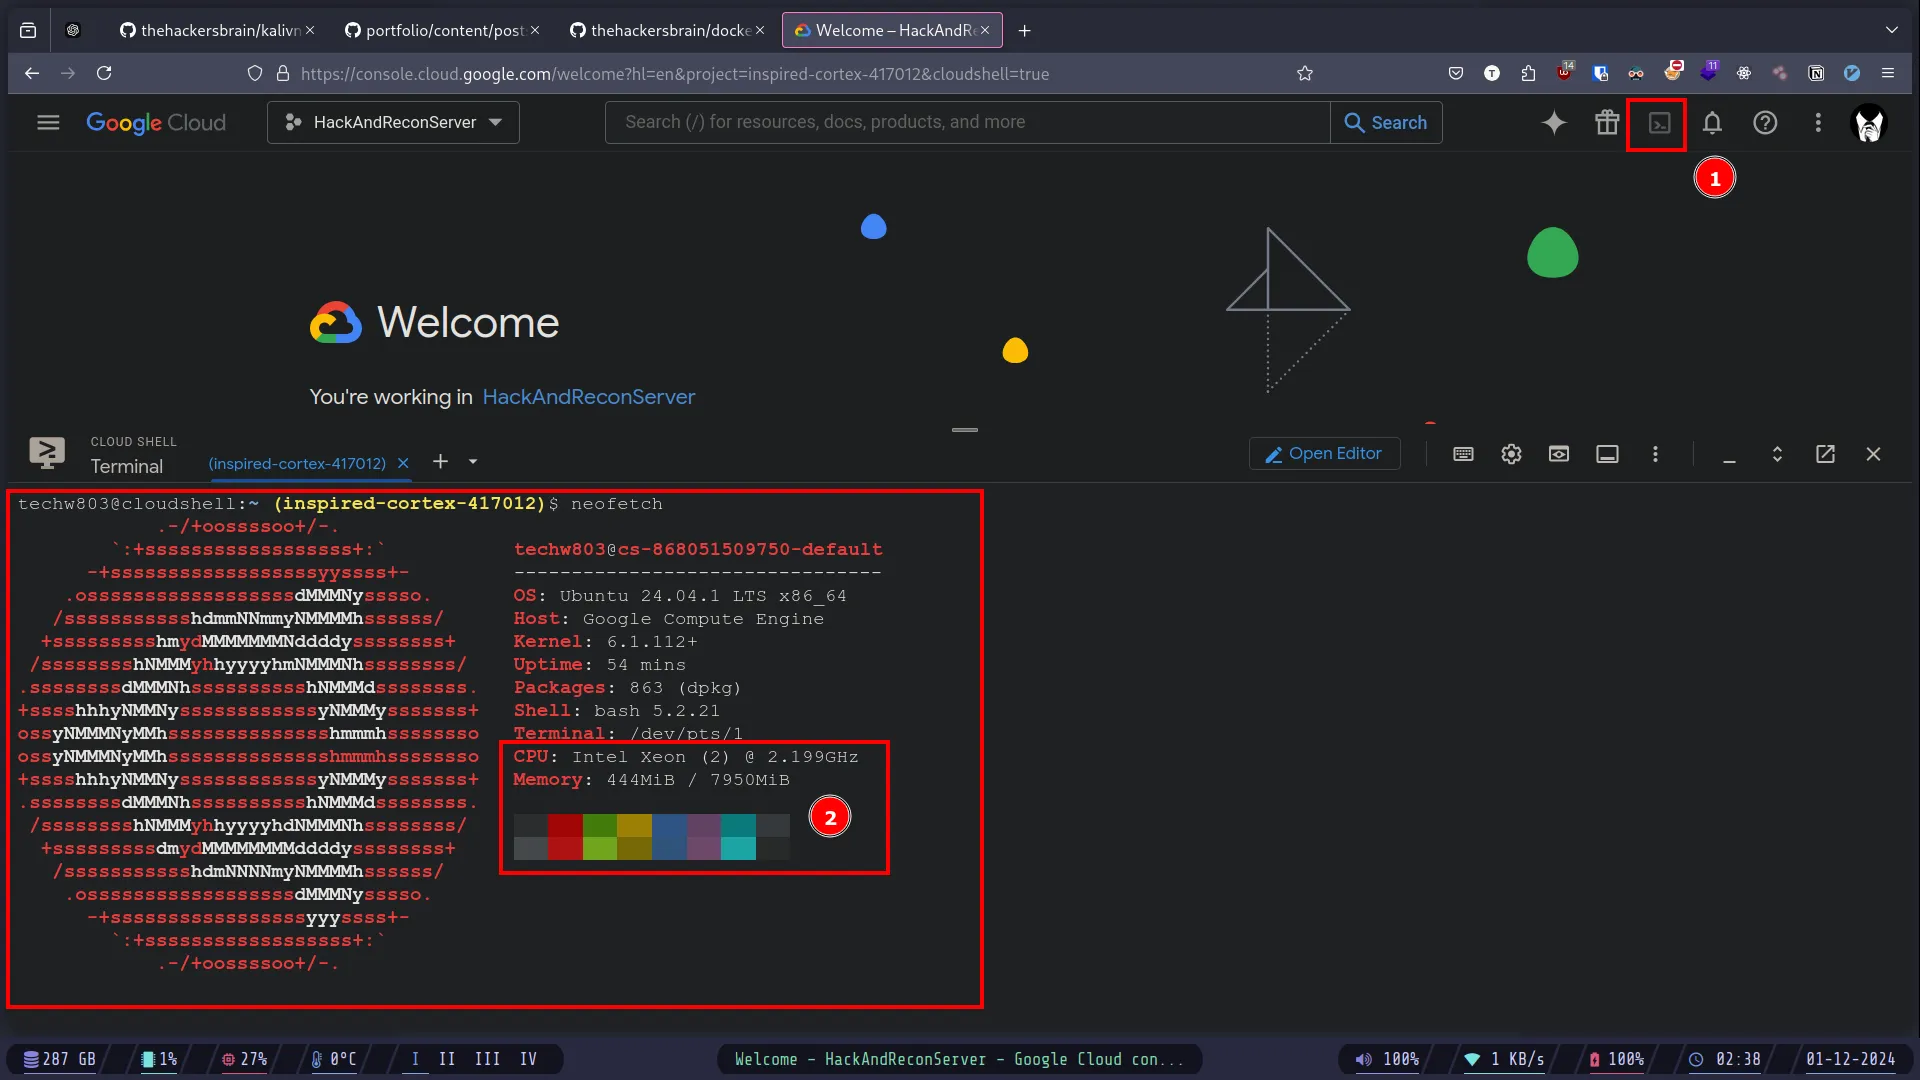Select the inspired-cortex-417012 terminal tab

(x=297, y=464)
